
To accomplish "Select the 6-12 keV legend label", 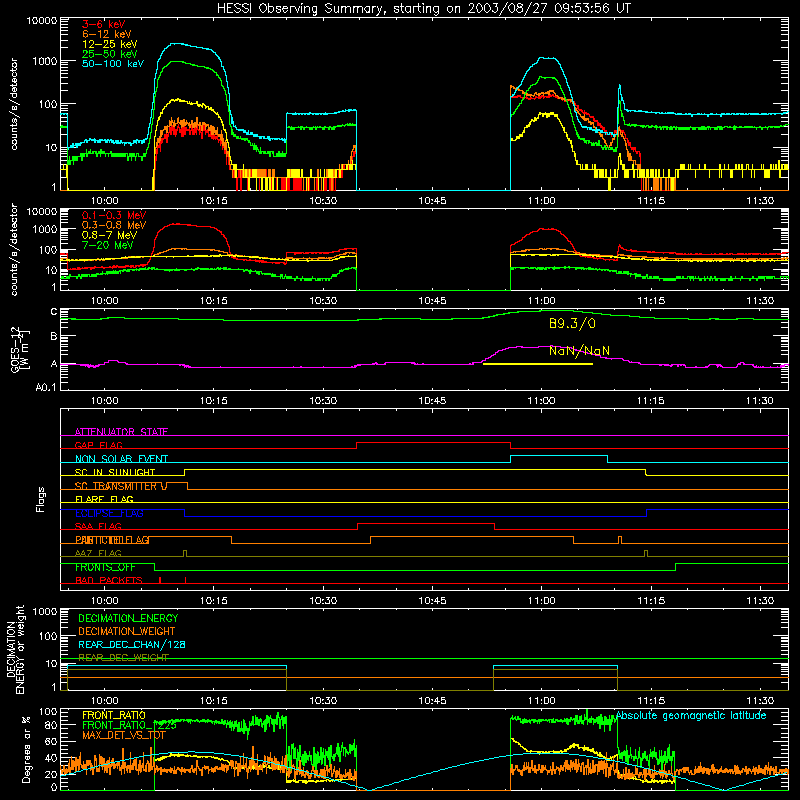I will [x=107, y=34].
